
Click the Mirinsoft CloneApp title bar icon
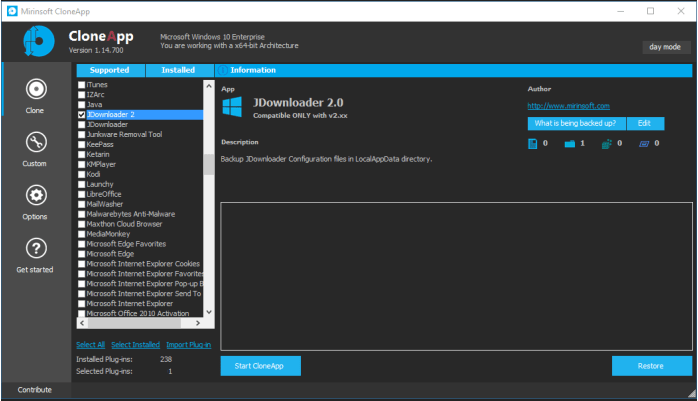[12, 11]
